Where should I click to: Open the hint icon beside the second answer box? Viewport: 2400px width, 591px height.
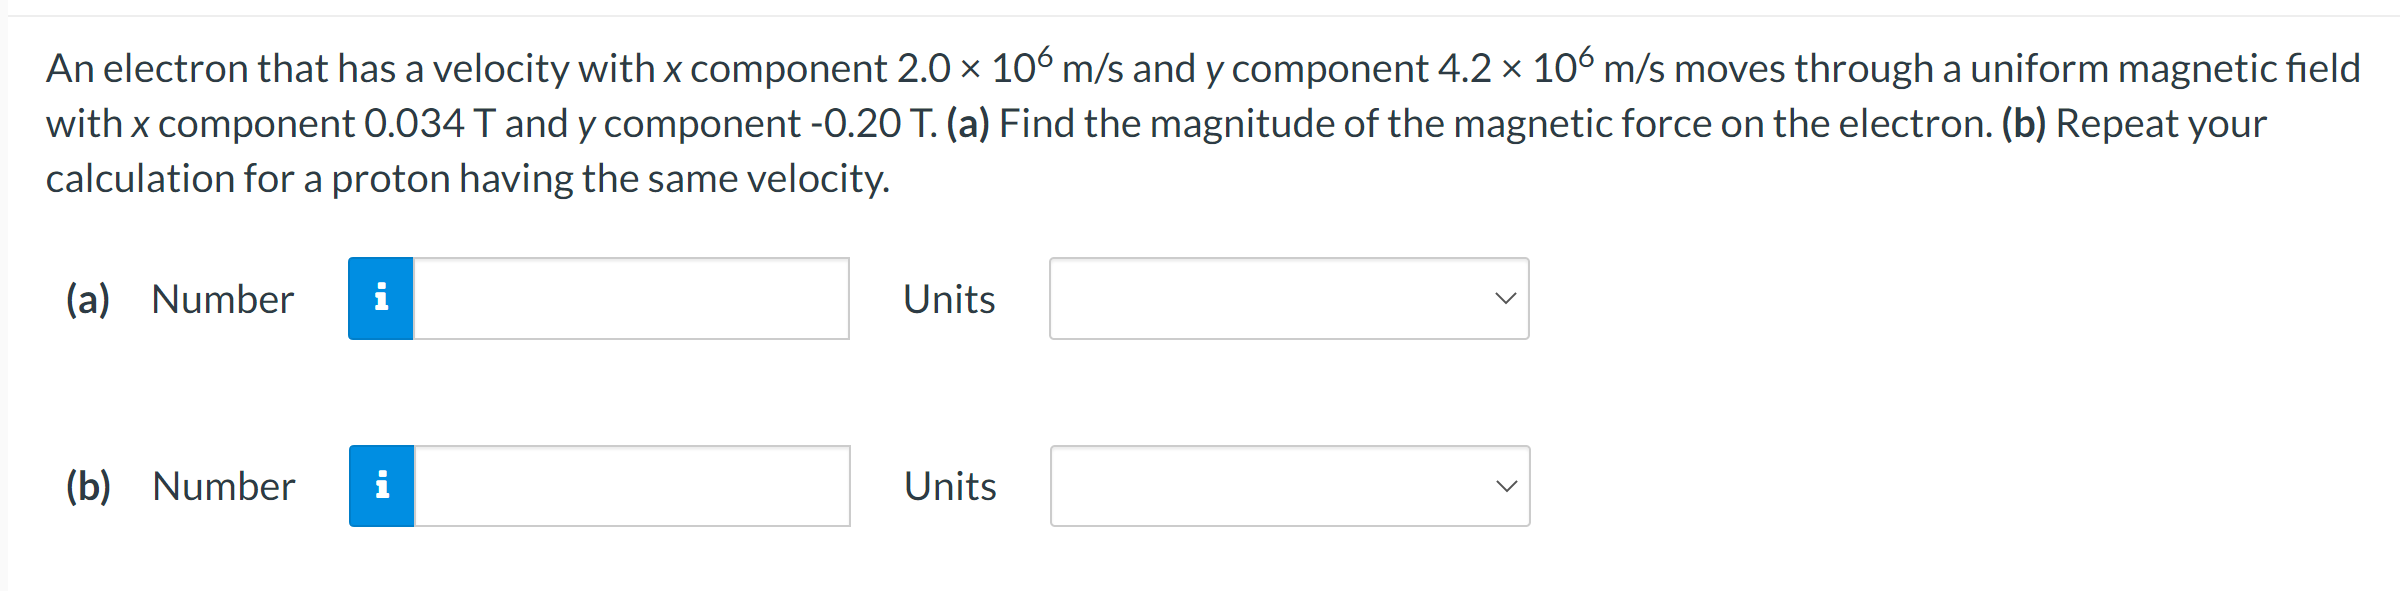[x=380, y=486]
